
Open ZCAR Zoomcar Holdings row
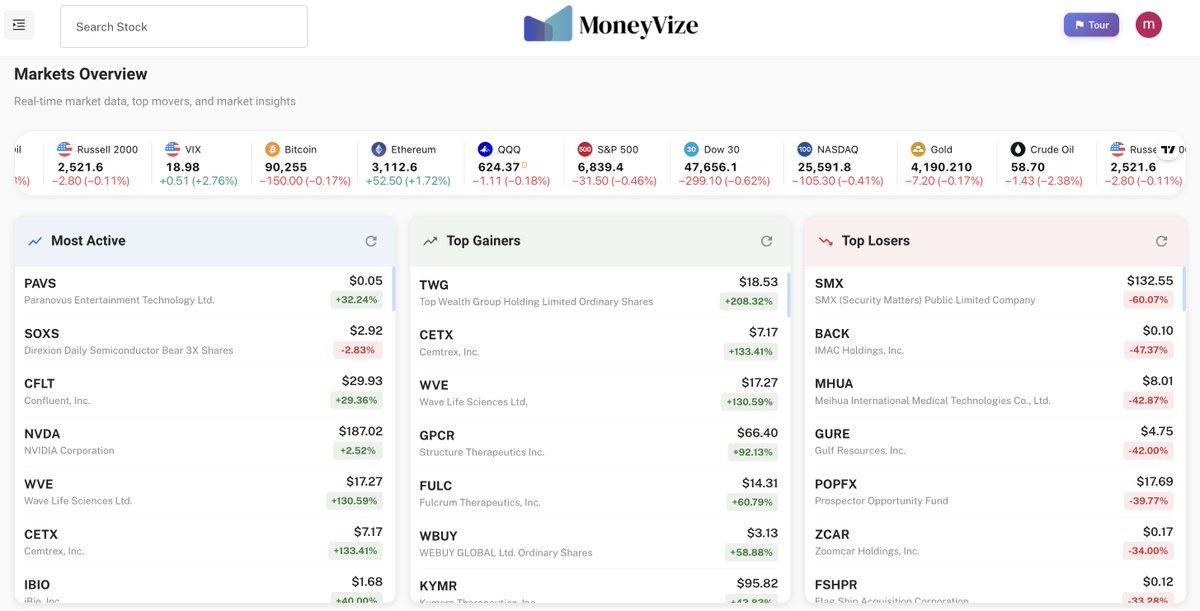[x=994, y=541]
